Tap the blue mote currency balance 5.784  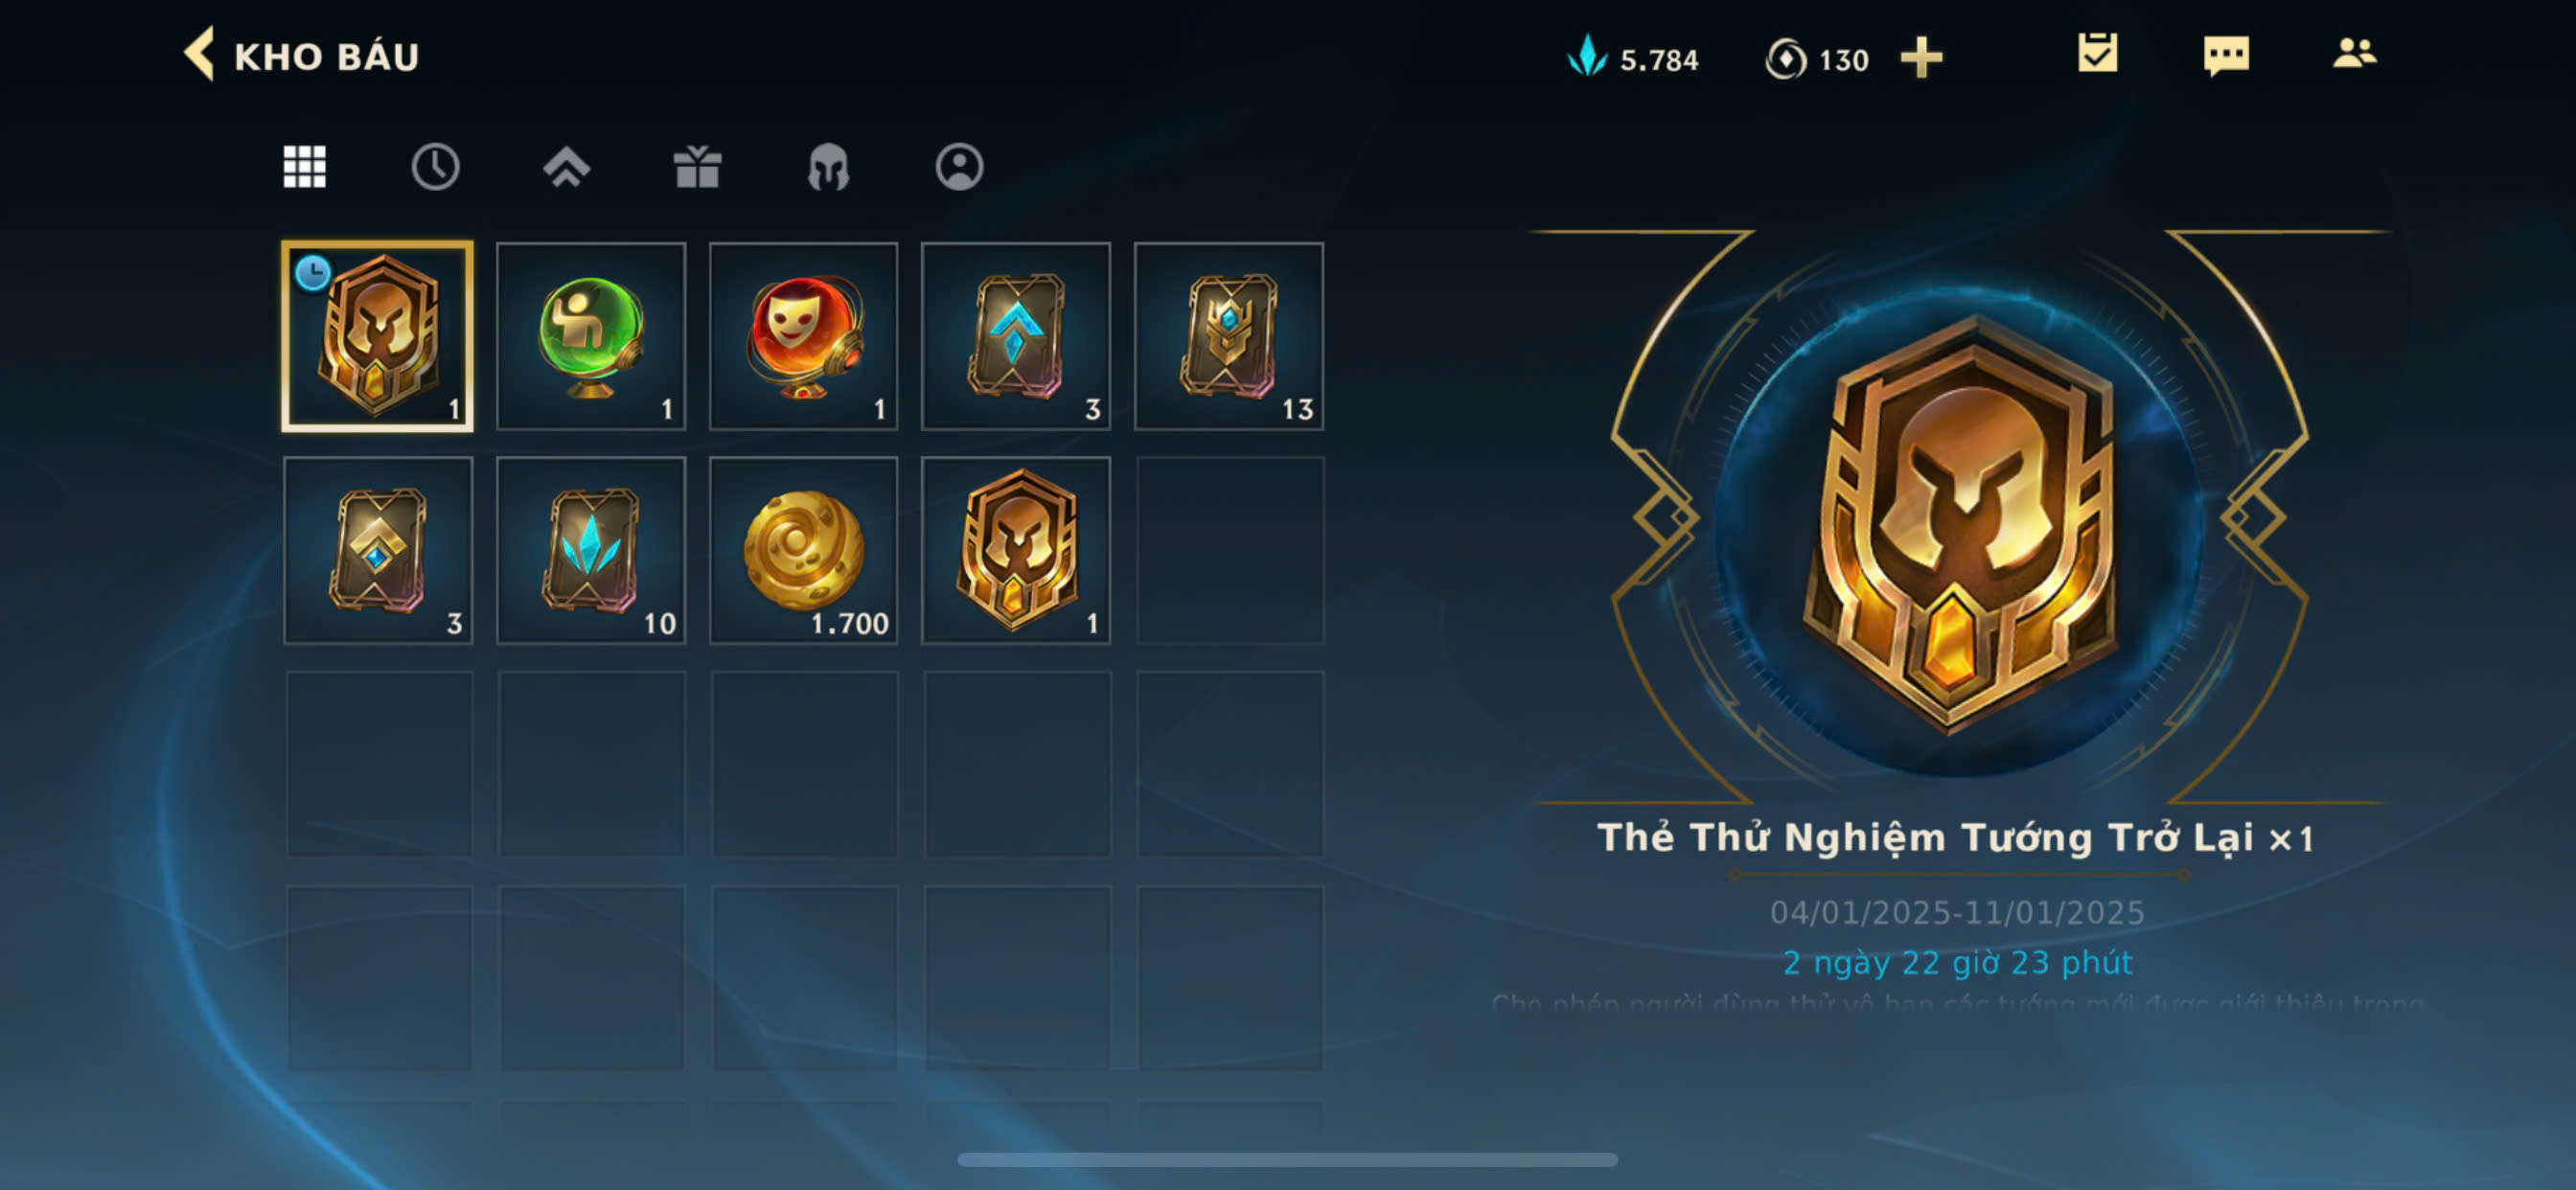click(x=1632, y=58)
